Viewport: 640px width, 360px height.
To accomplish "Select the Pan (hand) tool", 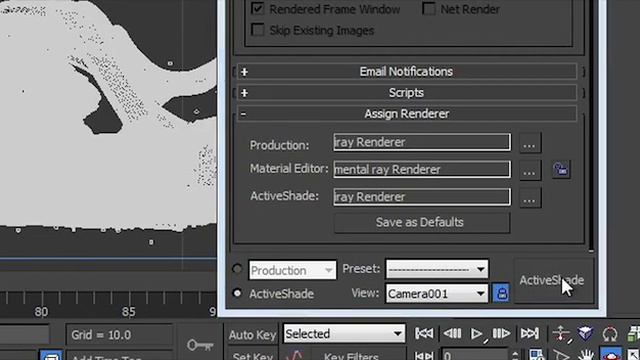I will pos(586,355).
